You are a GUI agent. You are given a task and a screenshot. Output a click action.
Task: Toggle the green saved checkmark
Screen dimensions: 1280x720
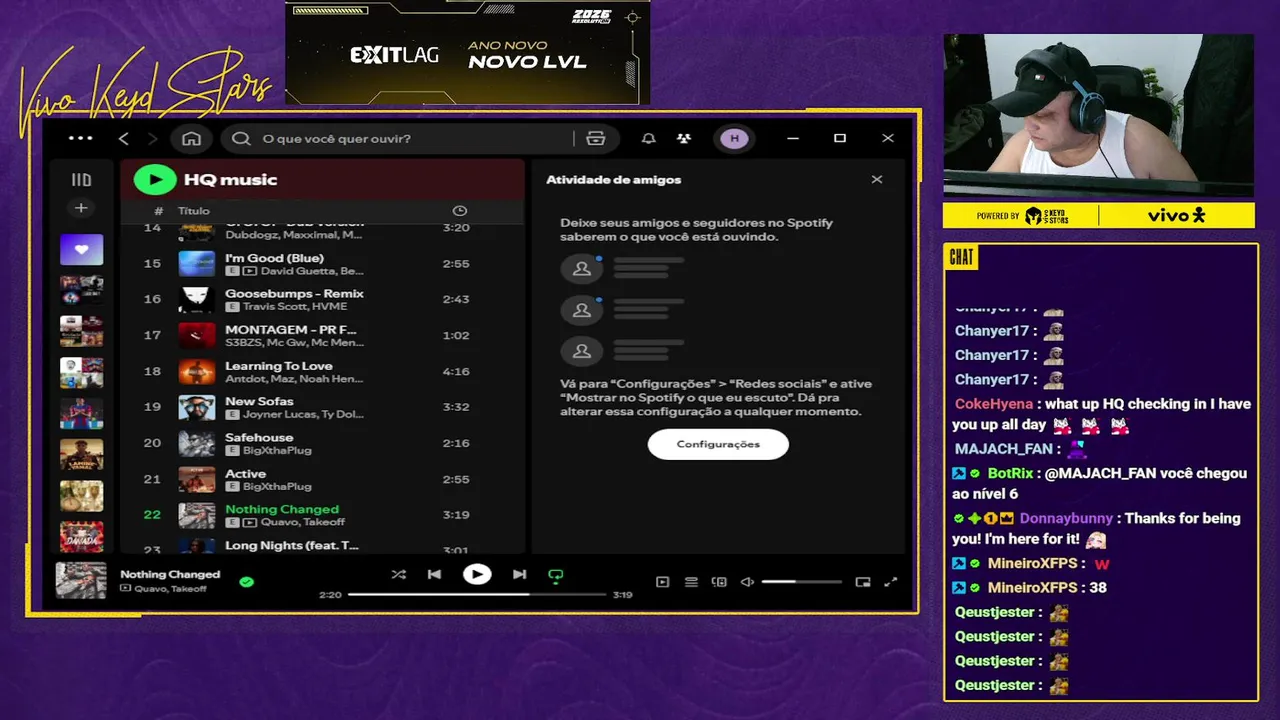tap(246, 581)
